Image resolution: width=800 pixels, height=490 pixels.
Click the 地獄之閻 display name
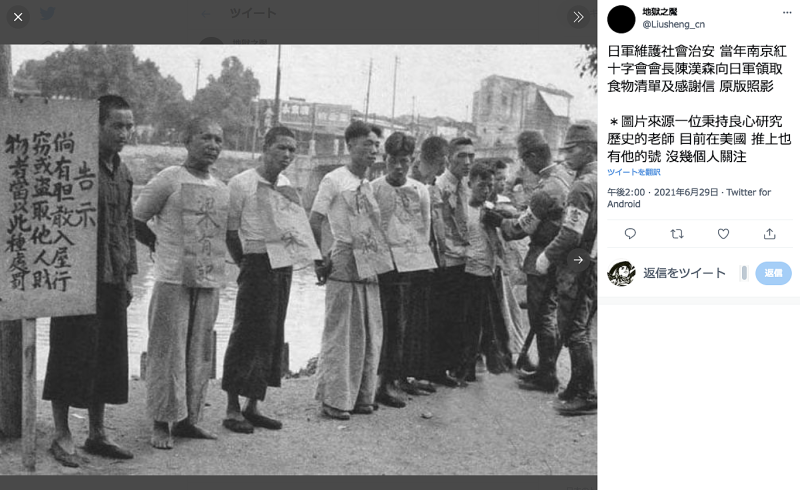coord(659,12)
